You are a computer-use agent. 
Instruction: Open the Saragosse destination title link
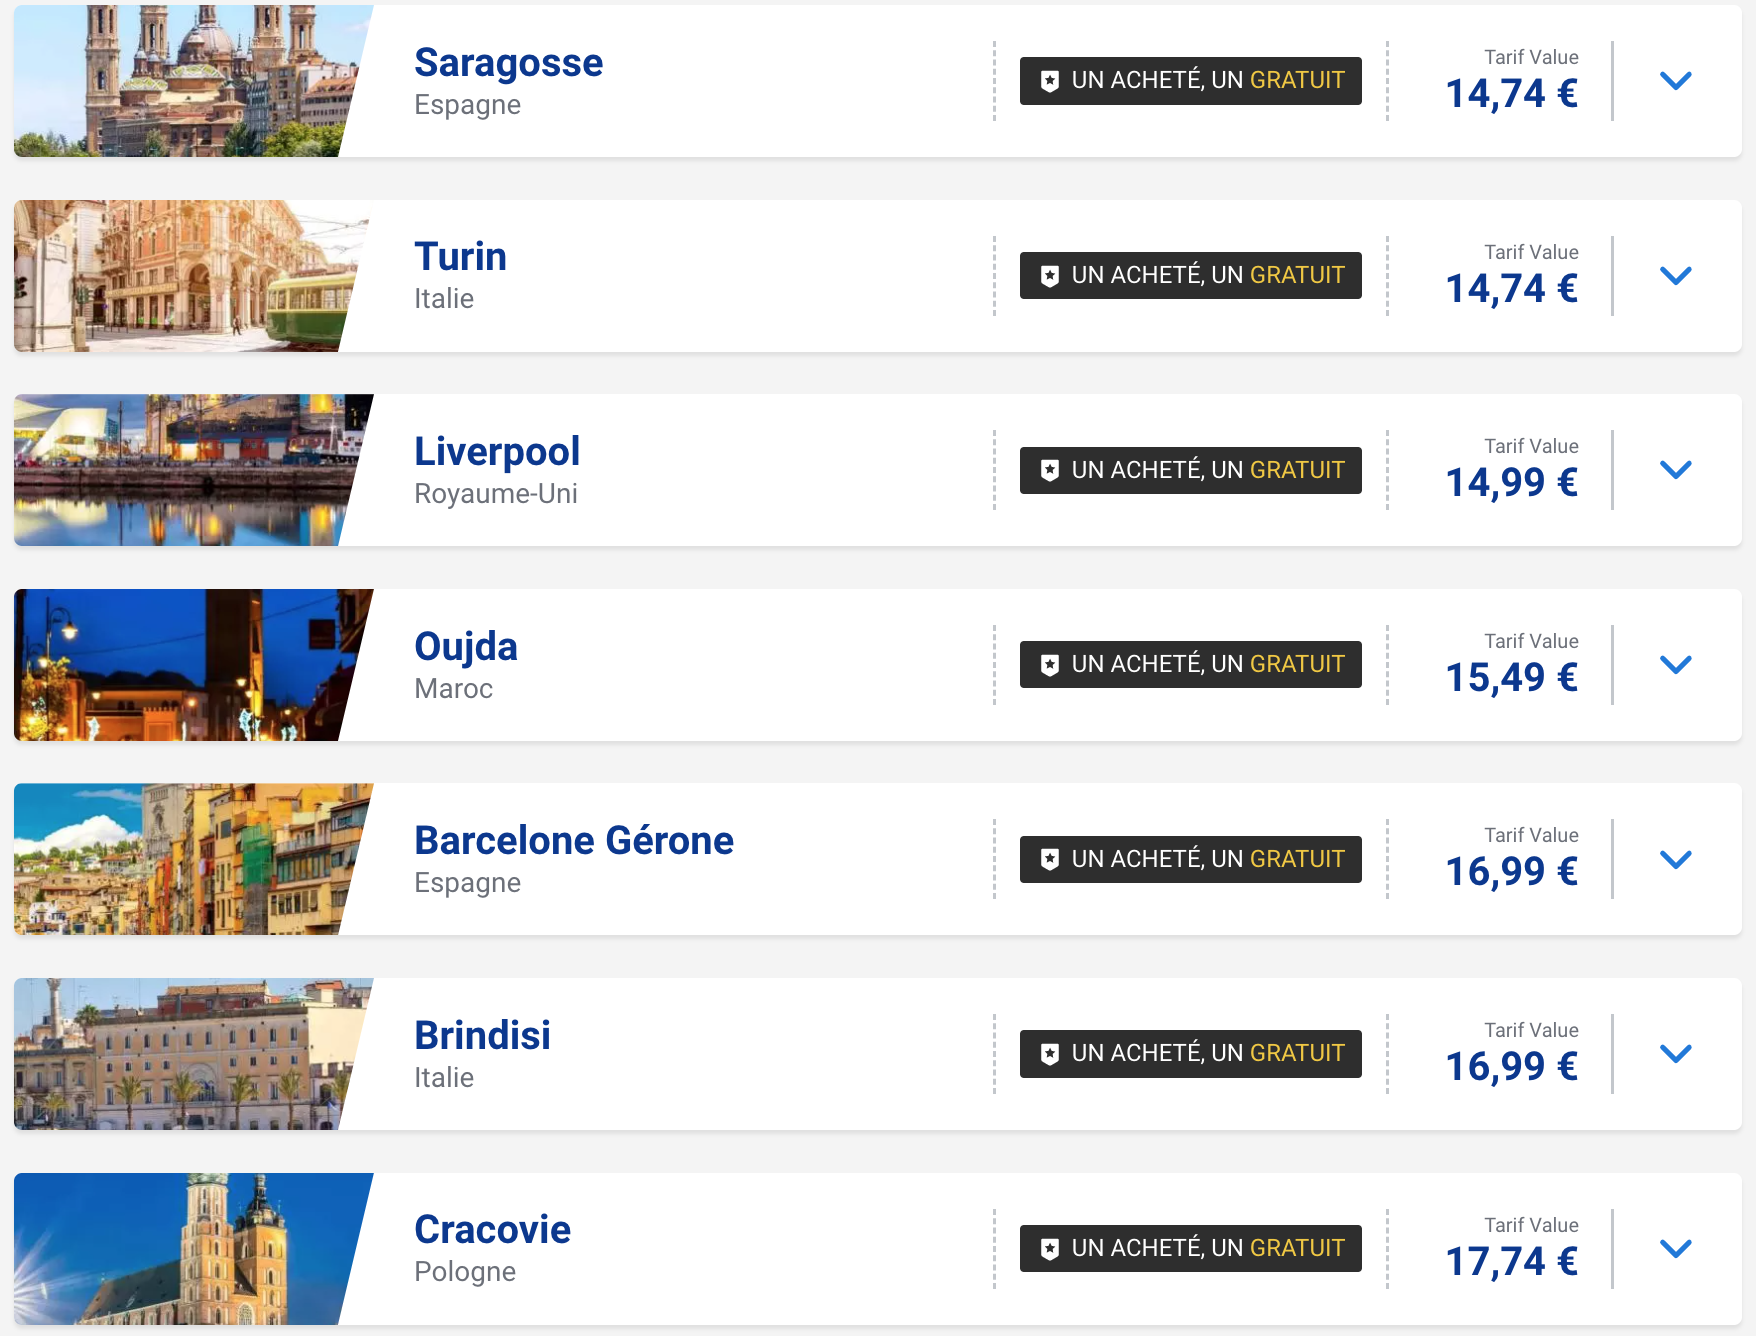(x=508, y=63)
